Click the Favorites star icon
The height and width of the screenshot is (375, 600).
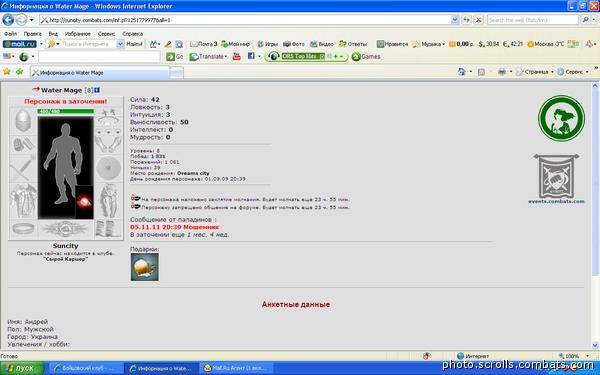7,72
